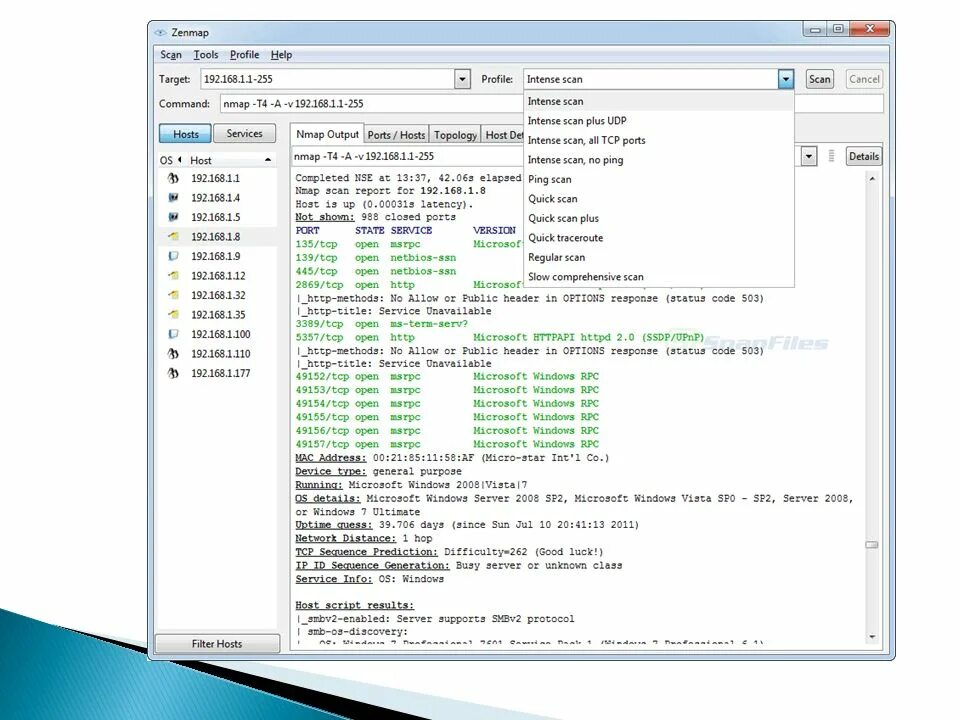Open the Scan menu
Viewport: 960px width, 720px height.
[x=171, y=54]
